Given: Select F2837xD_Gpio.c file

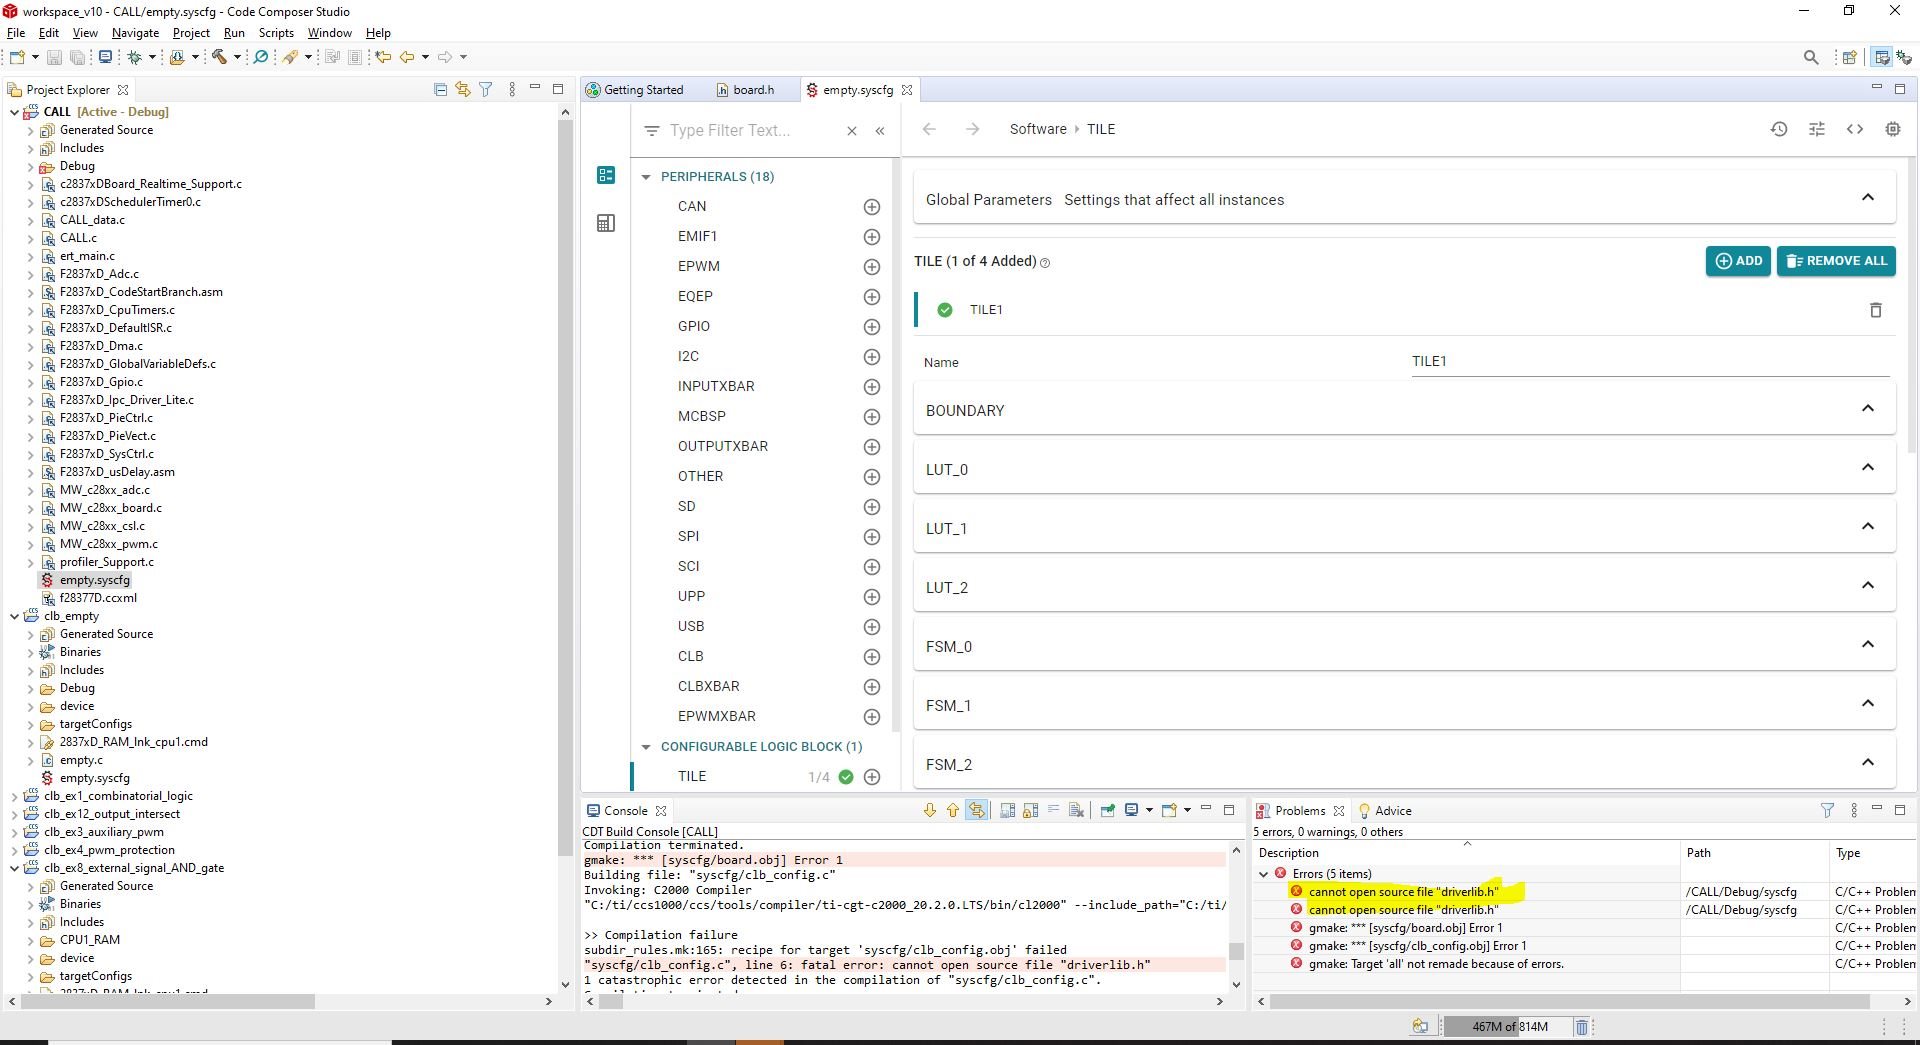Looking at the screenshot, I should tap(101, 382).
